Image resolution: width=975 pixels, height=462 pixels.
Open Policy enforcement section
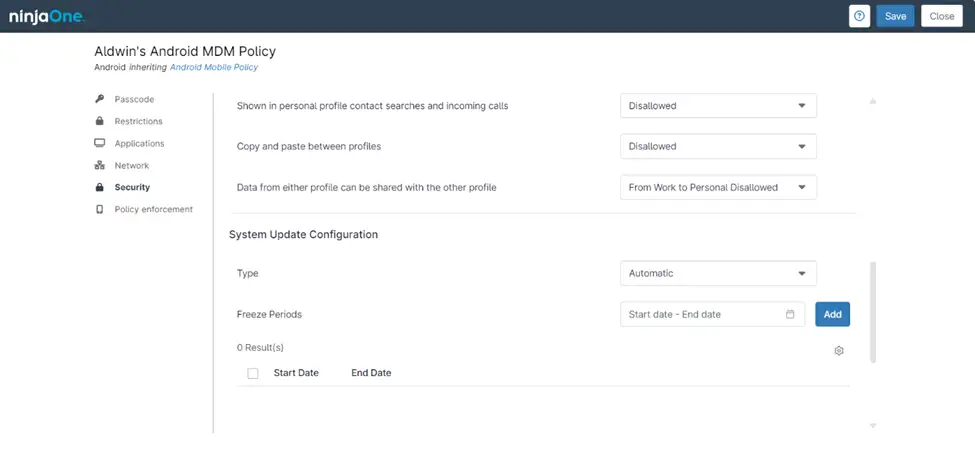pos(154,210)
